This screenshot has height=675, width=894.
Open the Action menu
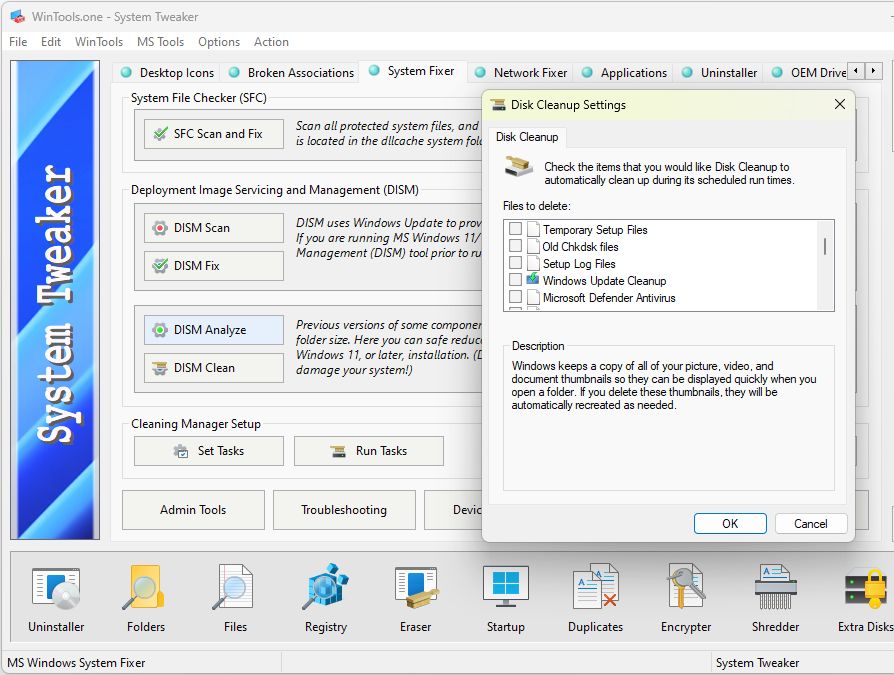coord(271,42)
